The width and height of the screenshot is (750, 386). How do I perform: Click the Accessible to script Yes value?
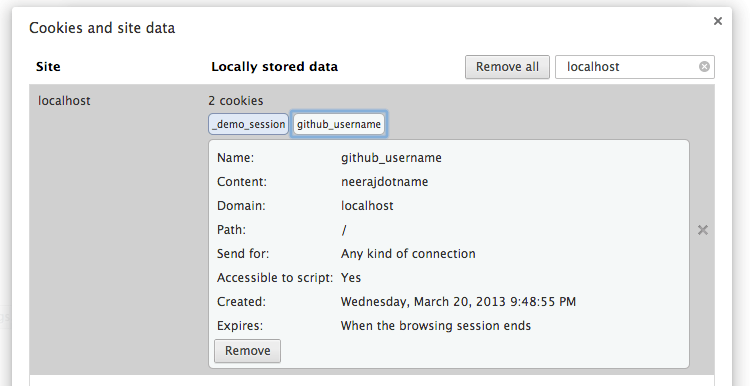point(351,278)
